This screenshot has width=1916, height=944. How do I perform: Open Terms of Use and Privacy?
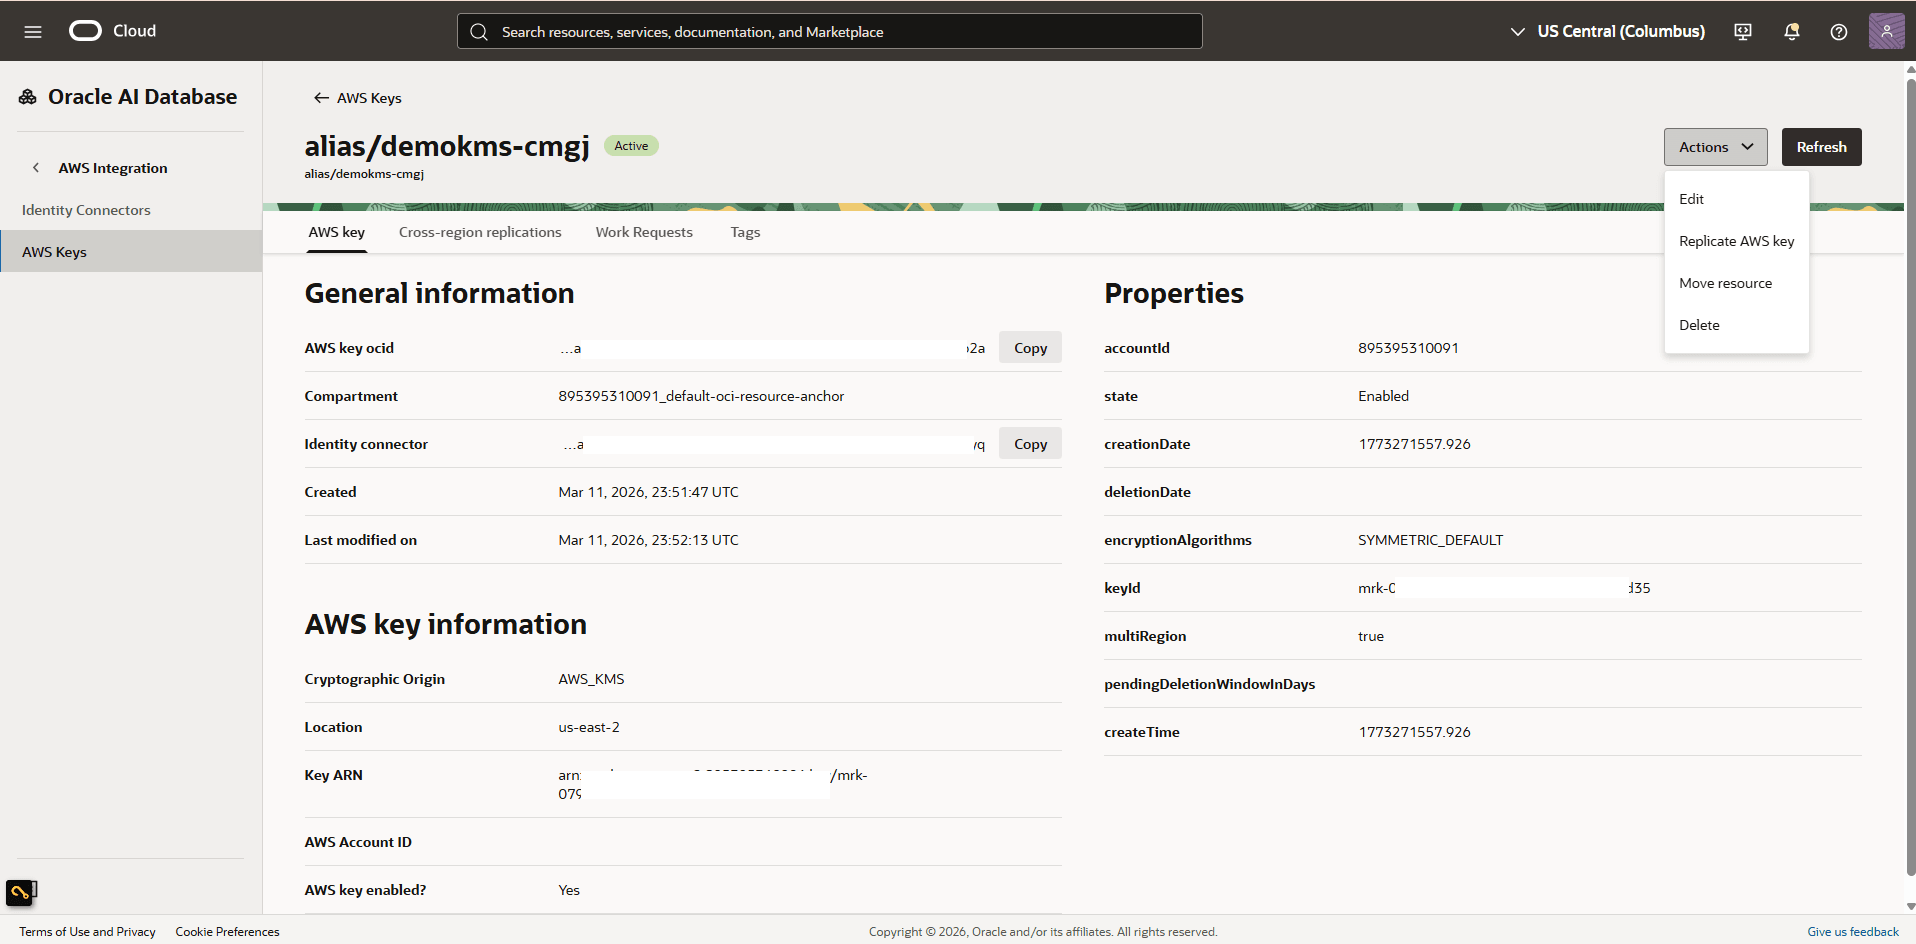[x=87, y=932]
